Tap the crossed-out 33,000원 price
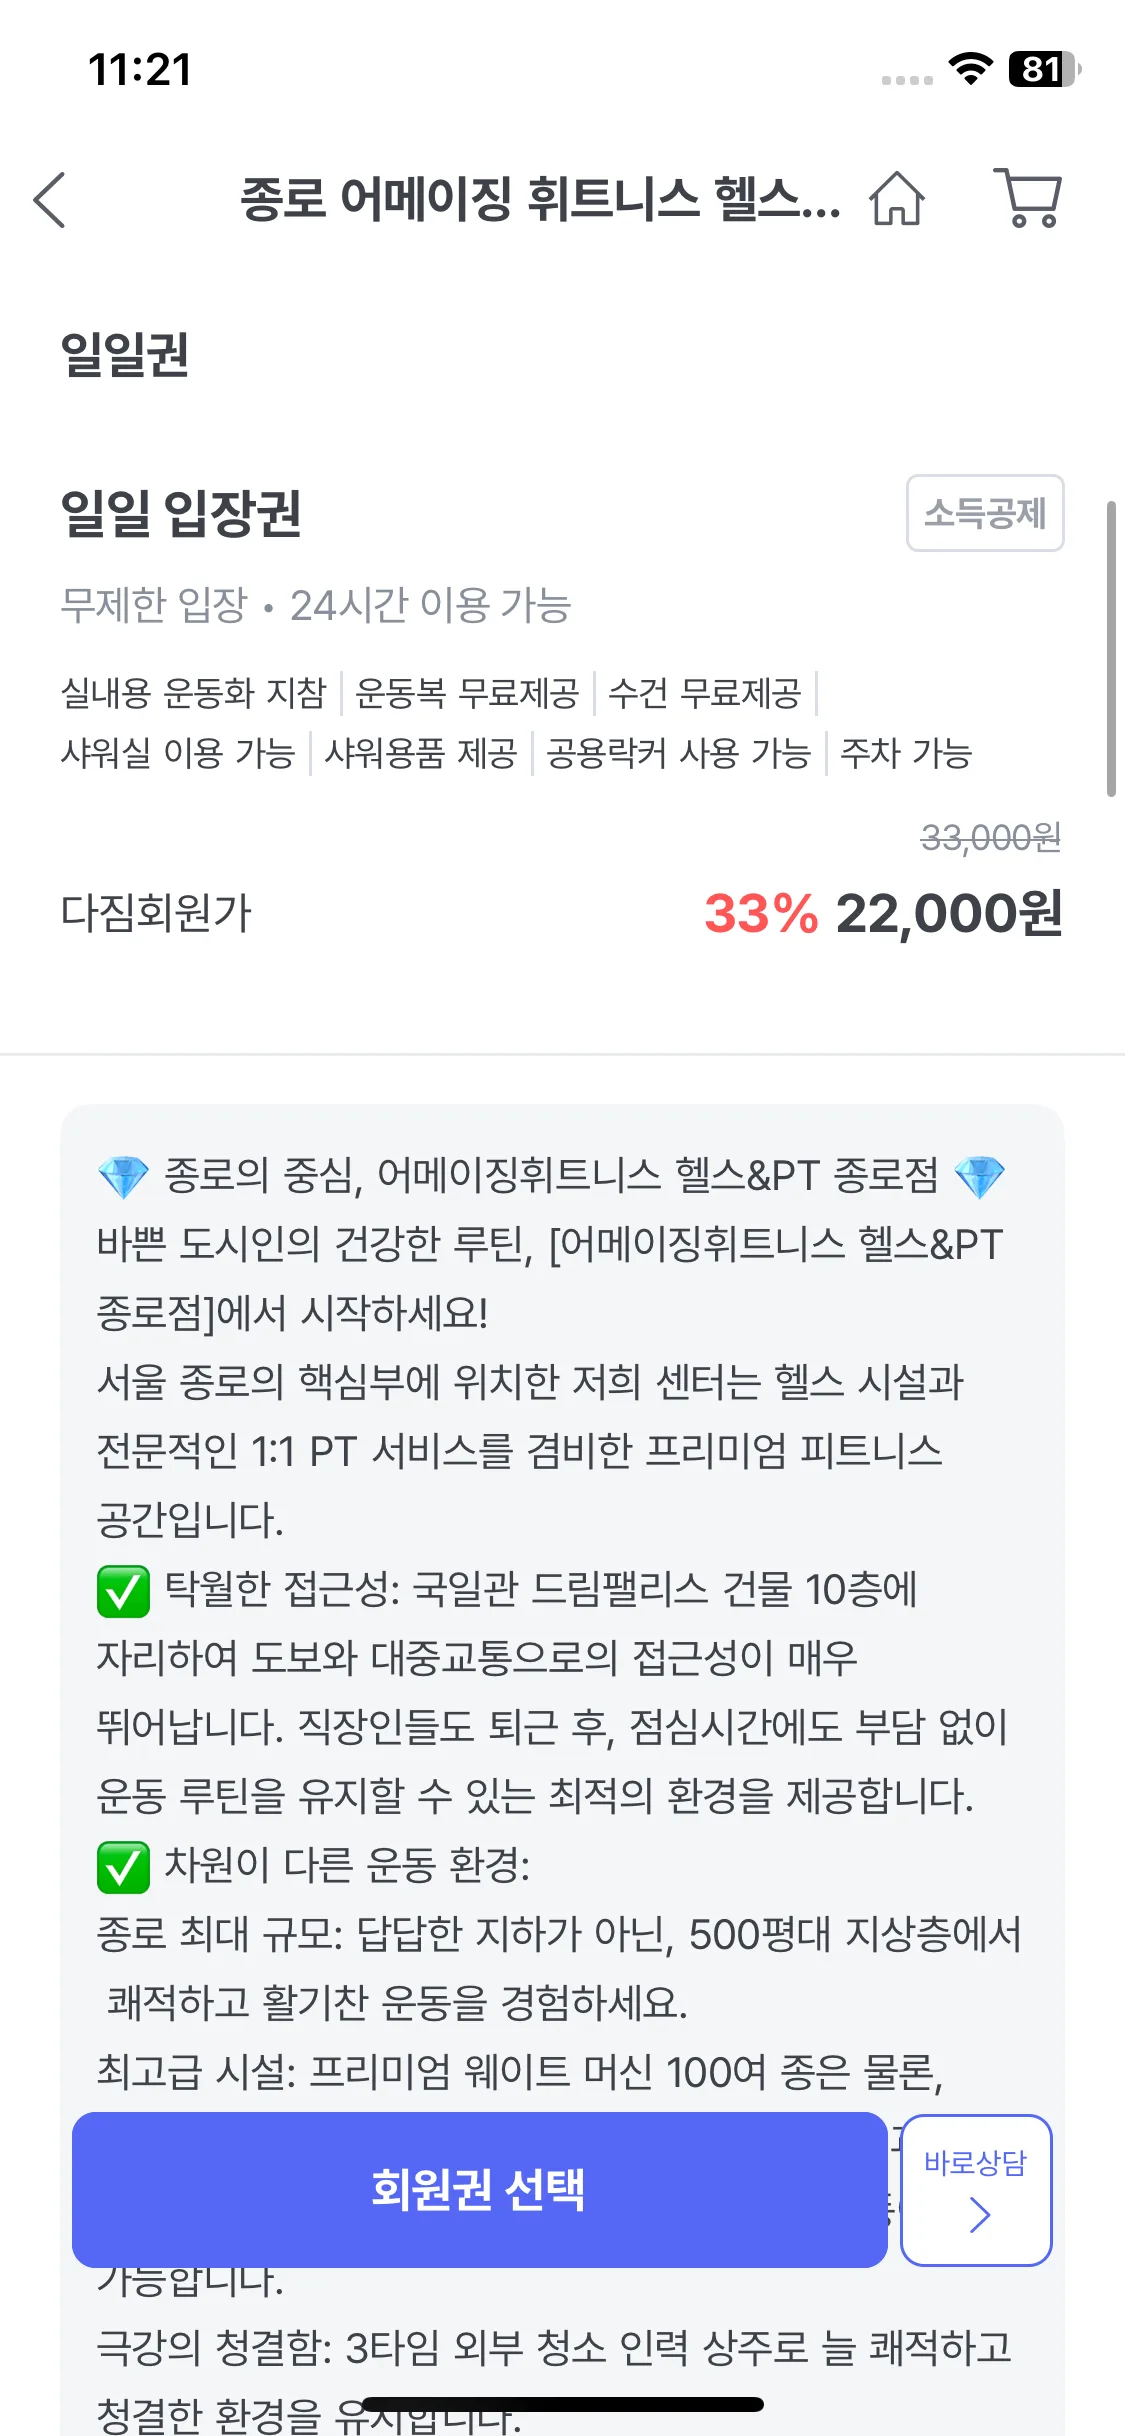The width and height of the screenshot is (1125, 2436). coord(990,837)
